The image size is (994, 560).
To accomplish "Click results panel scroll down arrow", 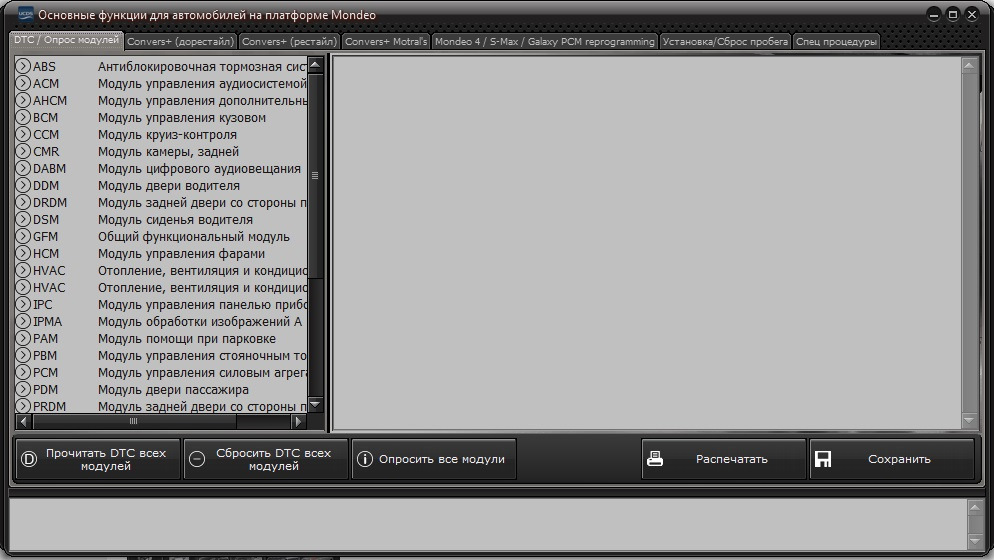I will pyautogui.click(x=969, y=420).
